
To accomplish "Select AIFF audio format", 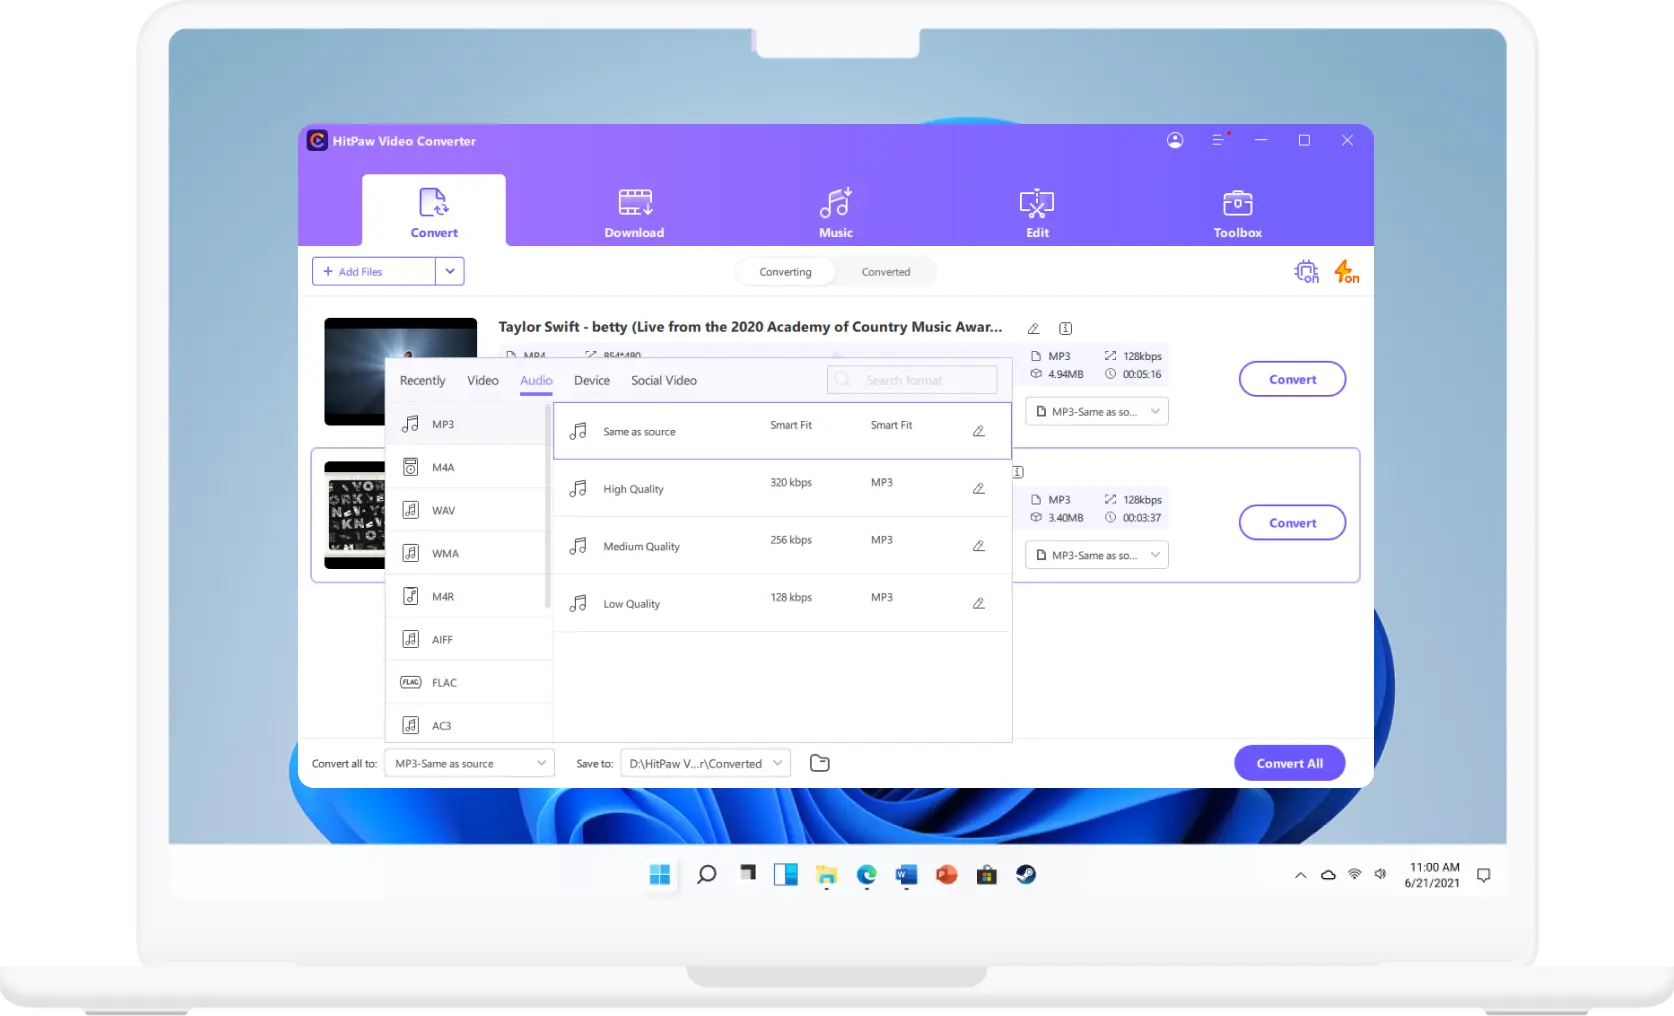I will pos(468,639).
